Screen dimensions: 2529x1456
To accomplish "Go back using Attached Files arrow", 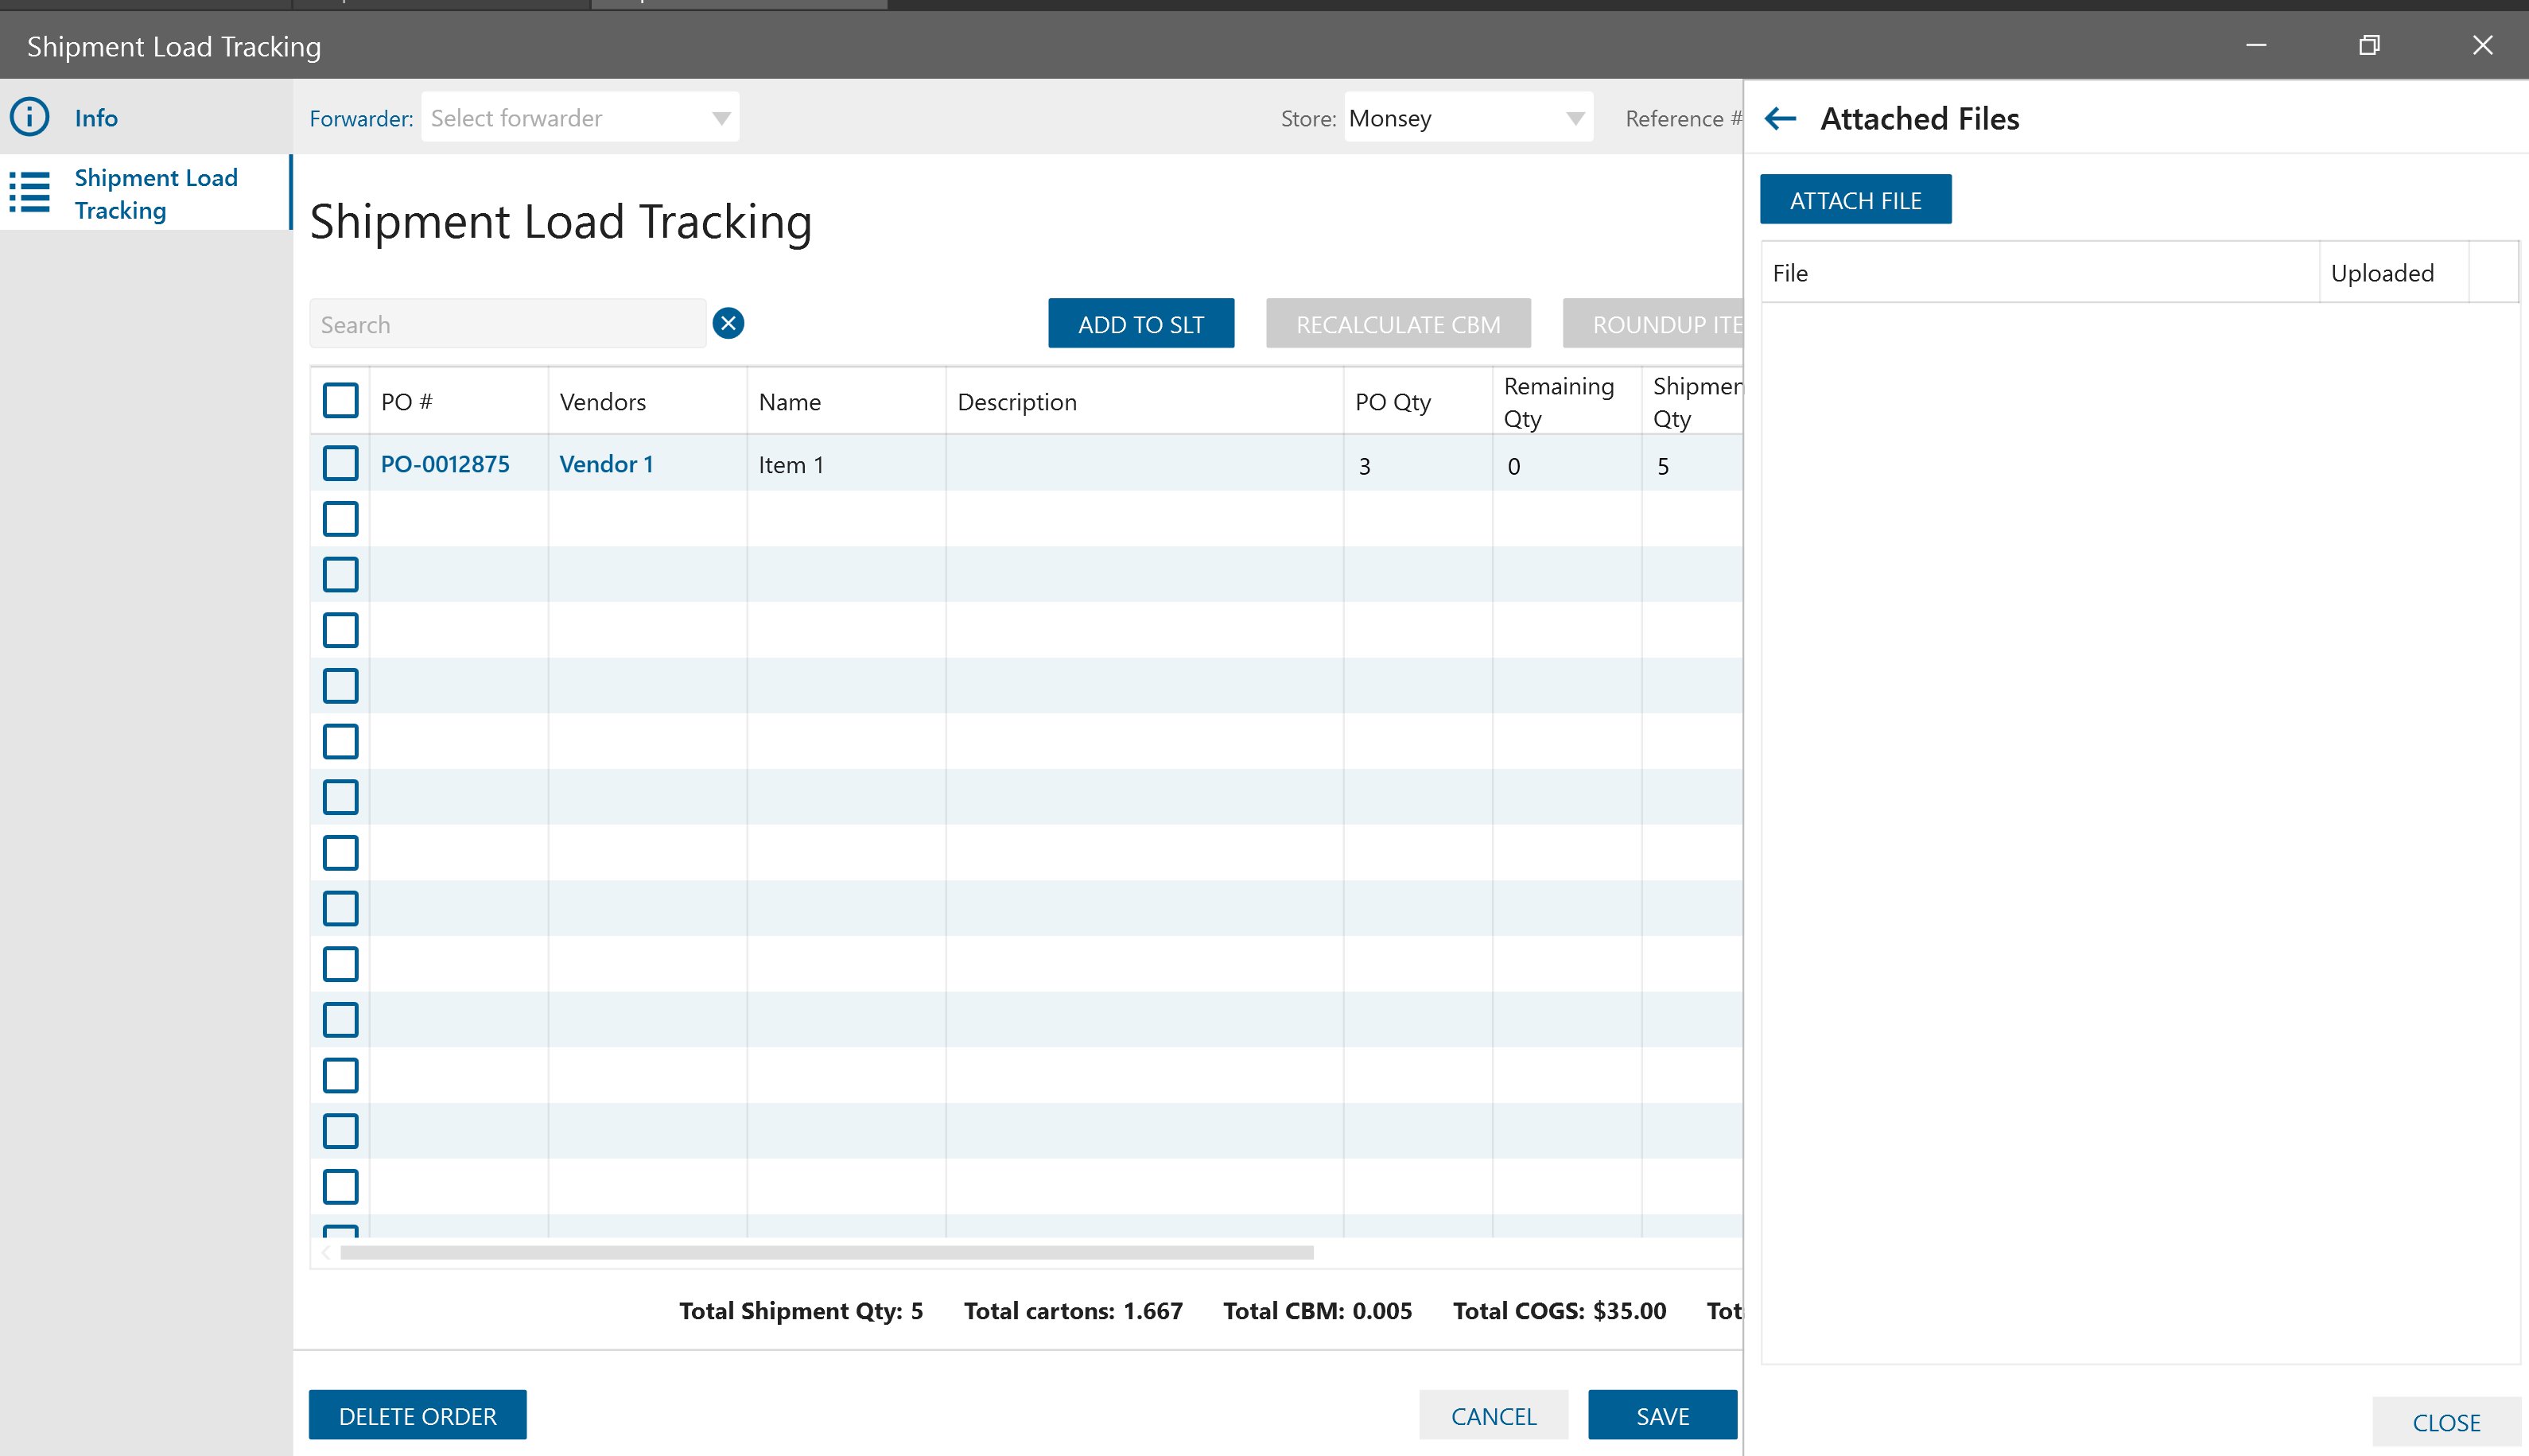I will (1781, 118).
